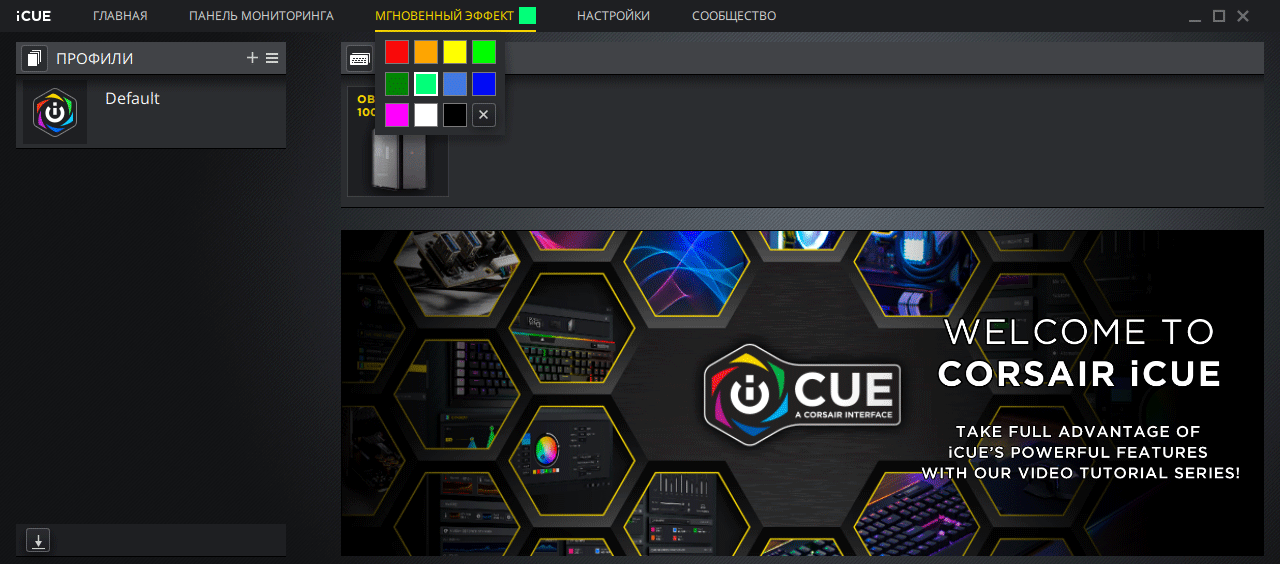Pick the black color swatch
The height and width of the screenshot is (564, 1280).
coord(455,115)
